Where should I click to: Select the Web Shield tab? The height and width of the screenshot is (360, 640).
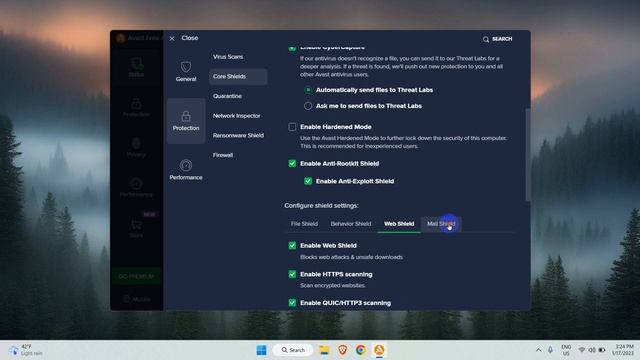399,224
